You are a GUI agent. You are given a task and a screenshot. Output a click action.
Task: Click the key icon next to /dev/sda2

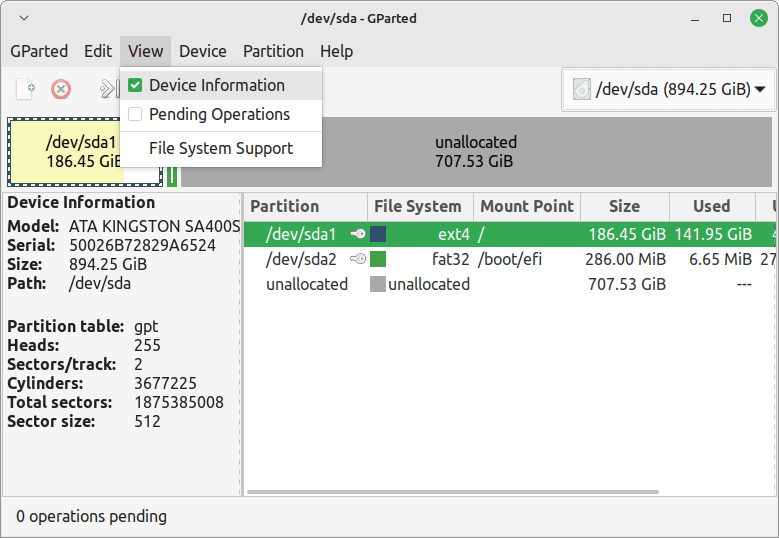point(357,259)
